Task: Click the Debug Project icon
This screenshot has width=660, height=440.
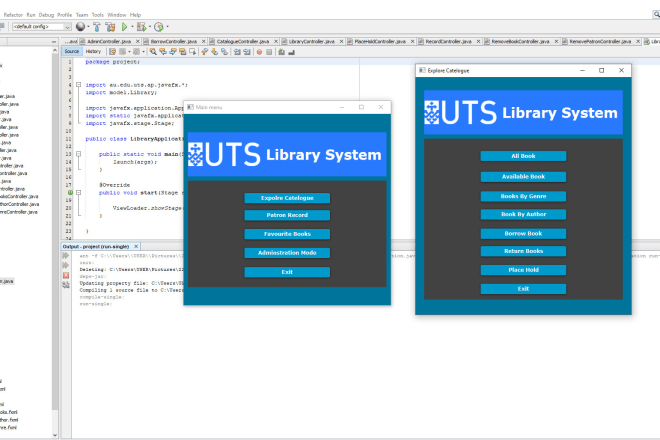Action: point(141,27)
